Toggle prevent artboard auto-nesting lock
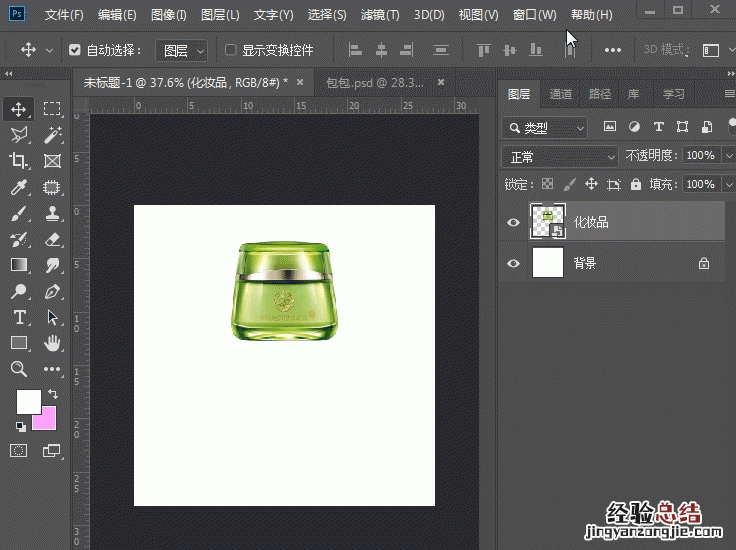736x550 pixels. (x=613, y=184)
